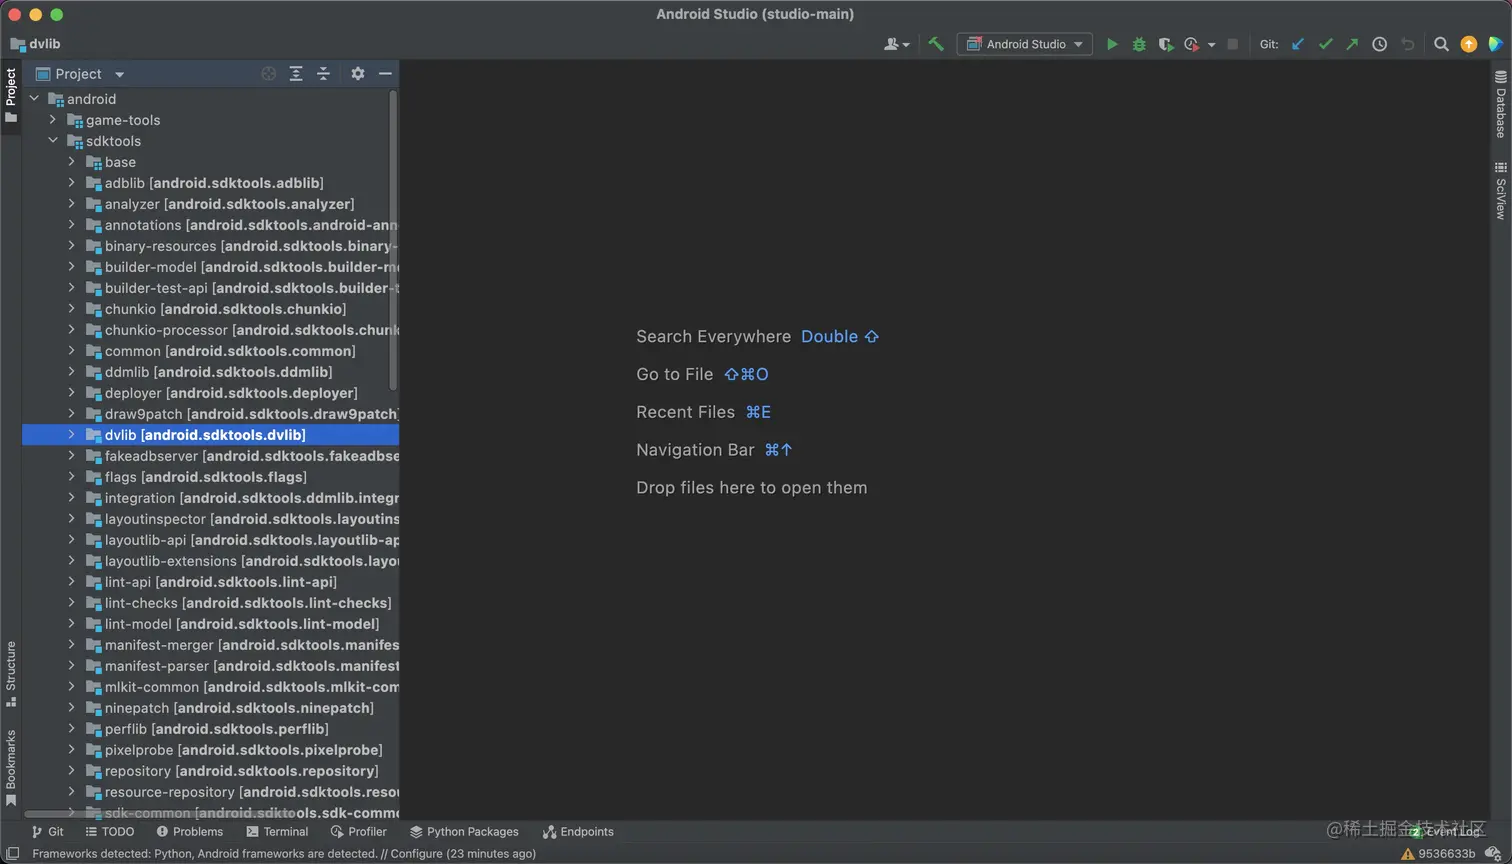1512x864 pixels.
Task: Collapse the android root folder
Action: point(35,99)
